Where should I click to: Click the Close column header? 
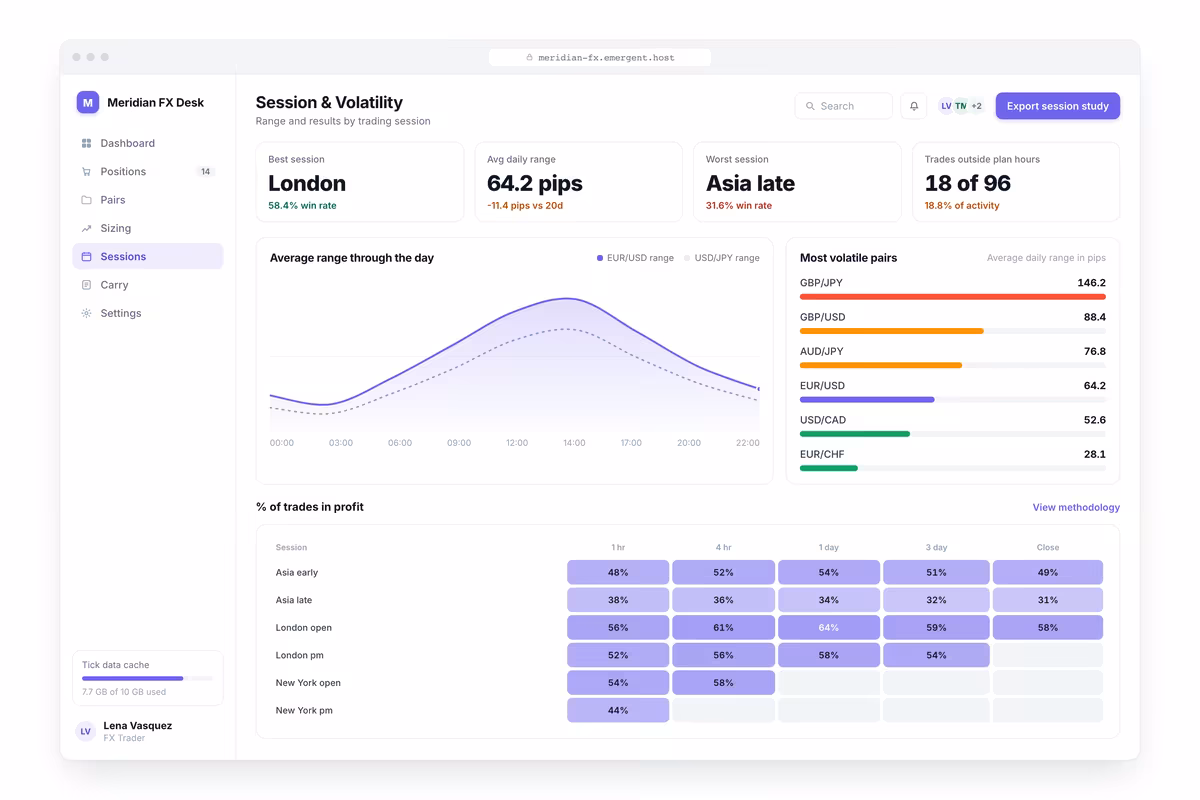click(1048, 548)
